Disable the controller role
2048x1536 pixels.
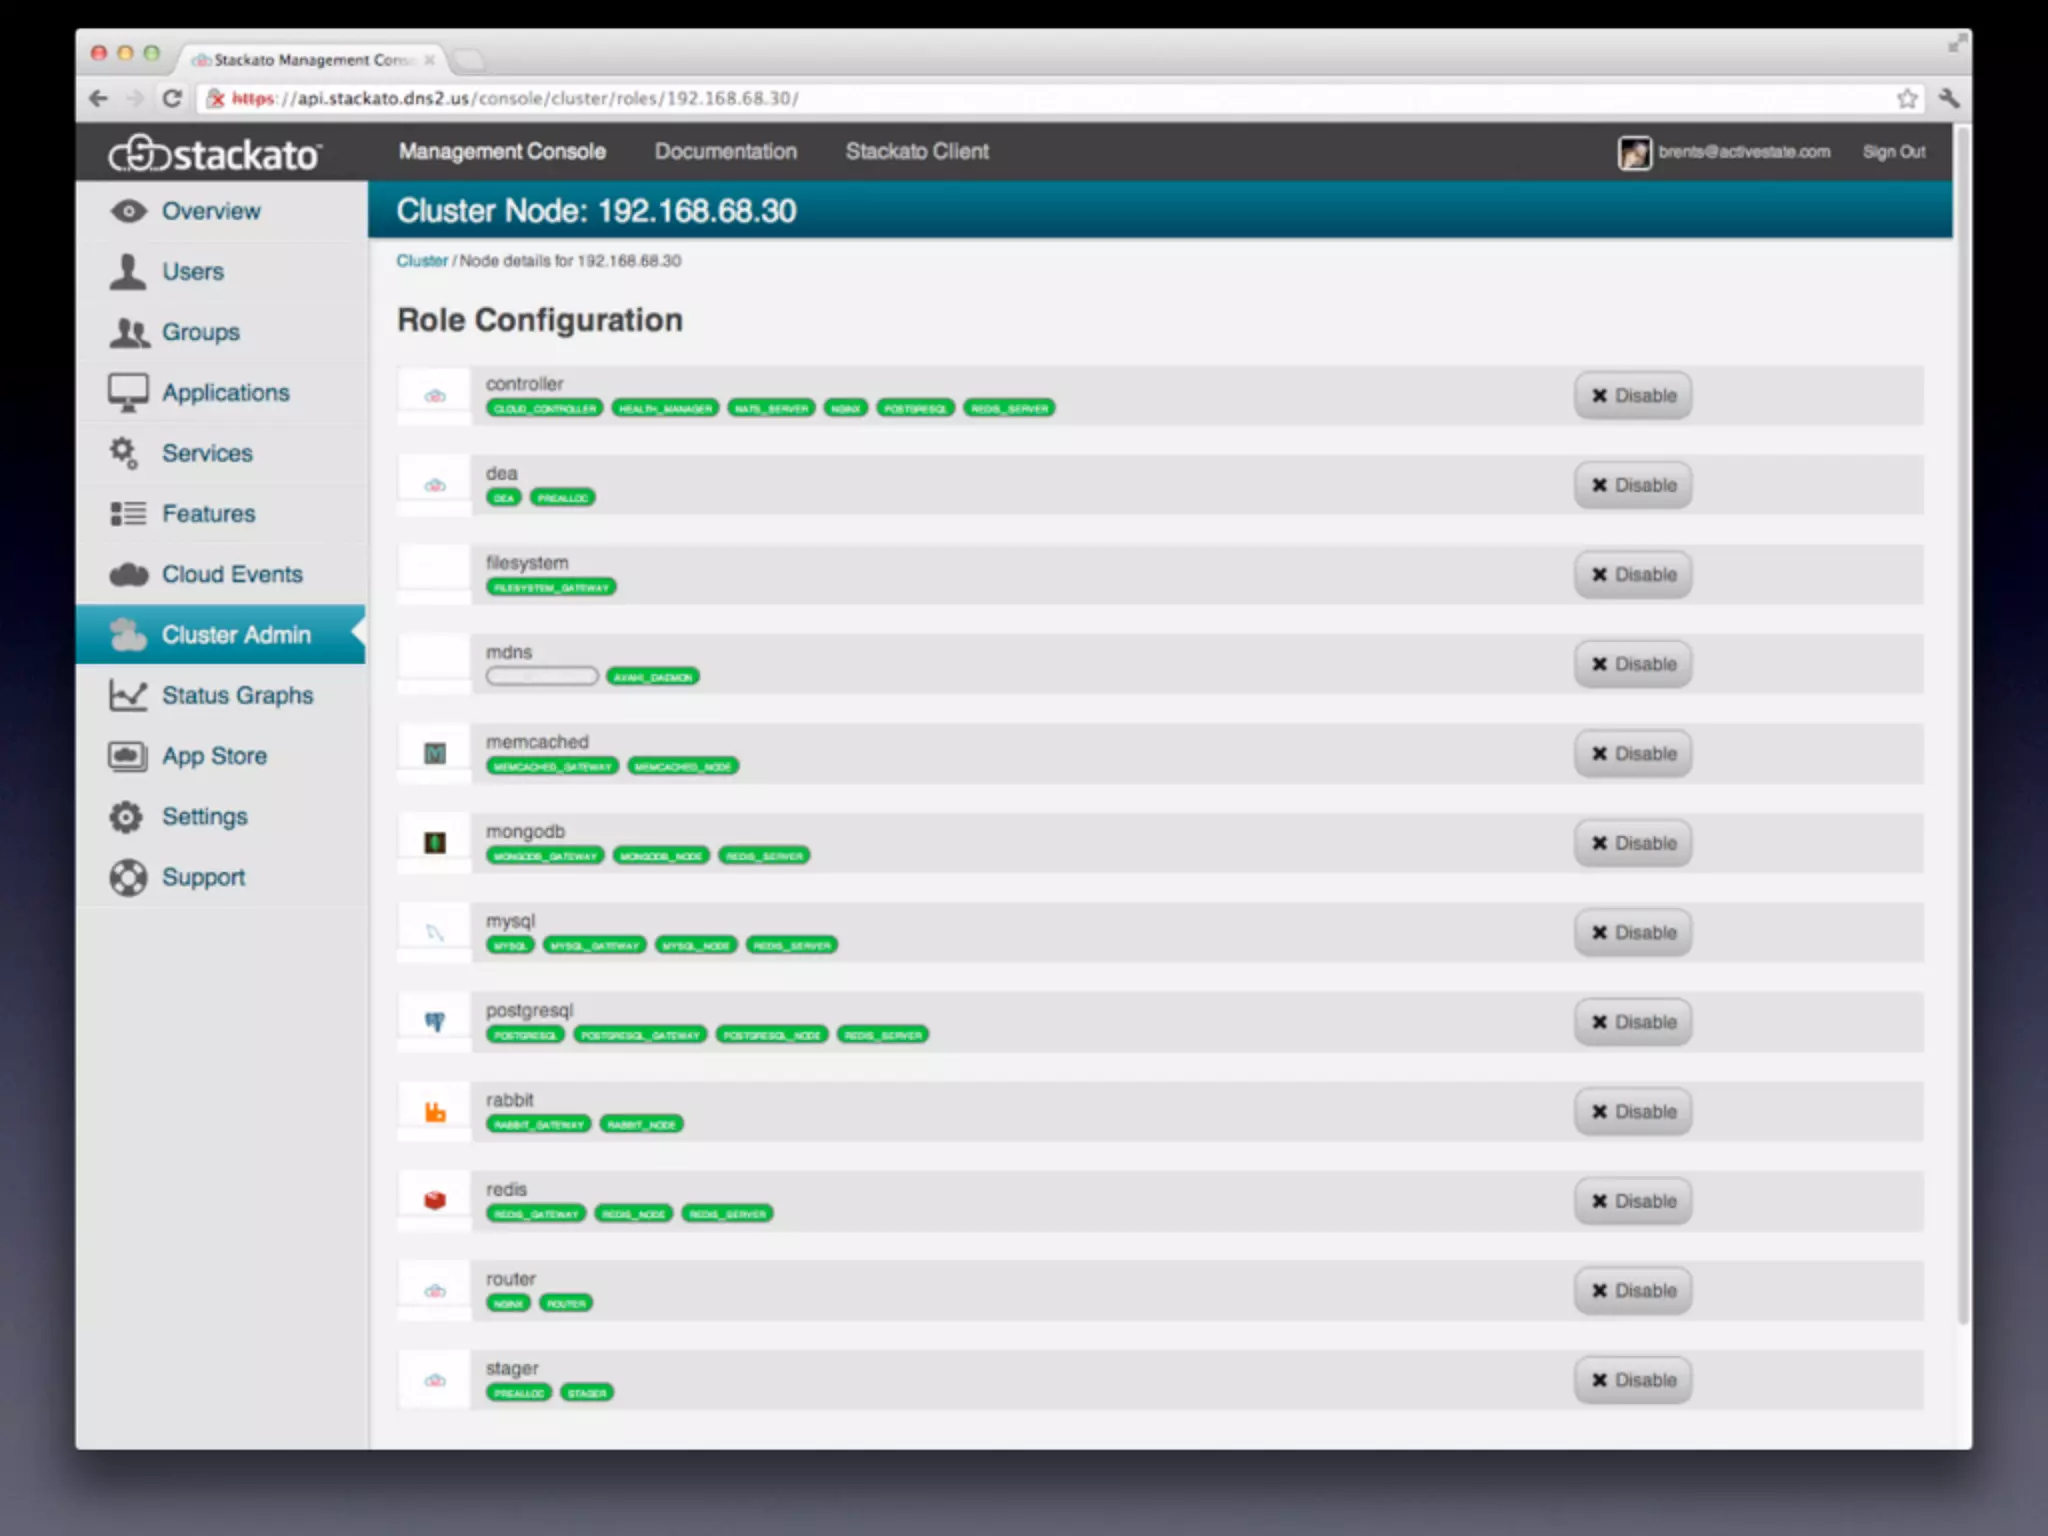1632,395
